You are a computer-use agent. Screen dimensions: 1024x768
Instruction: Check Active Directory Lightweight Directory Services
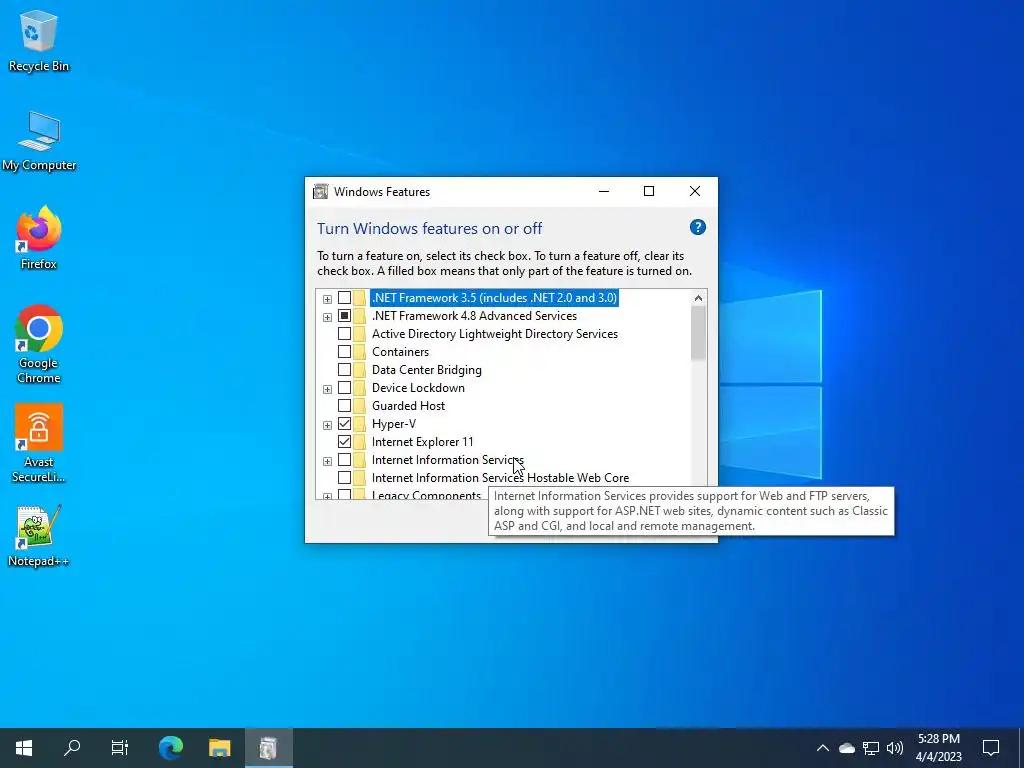pyautogui.click(x=344, y=334)
